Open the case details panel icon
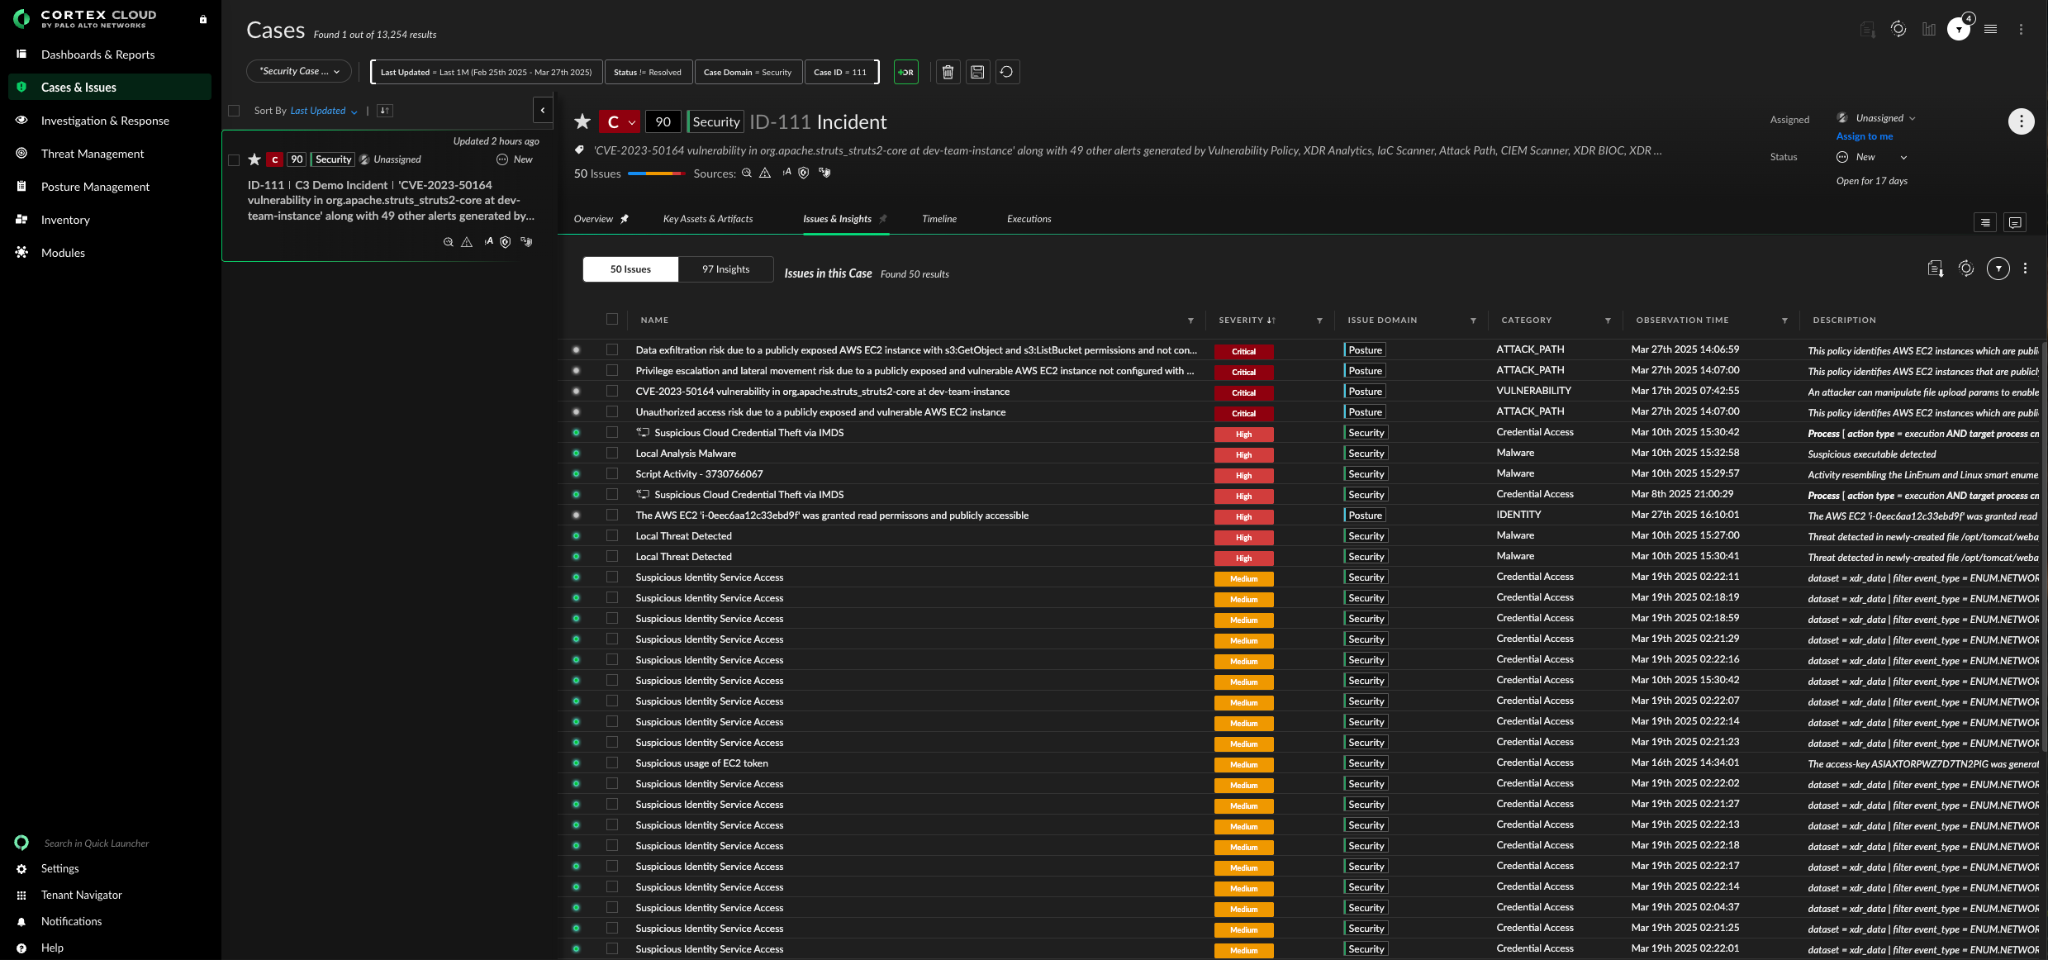Viewport: 2048px width, 960px height. (x=1985, y=222)
